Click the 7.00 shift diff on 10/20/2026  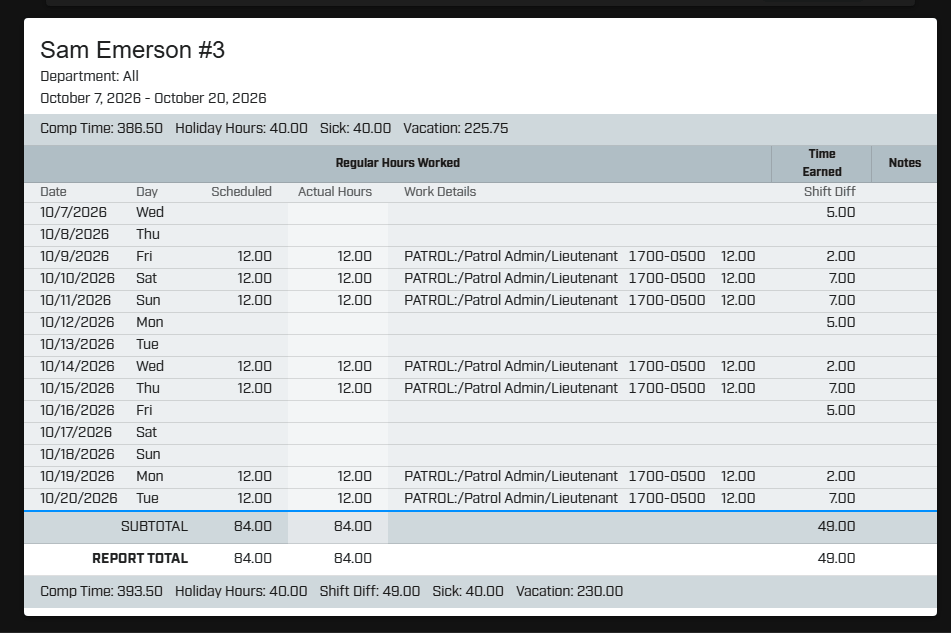point(842,498)
